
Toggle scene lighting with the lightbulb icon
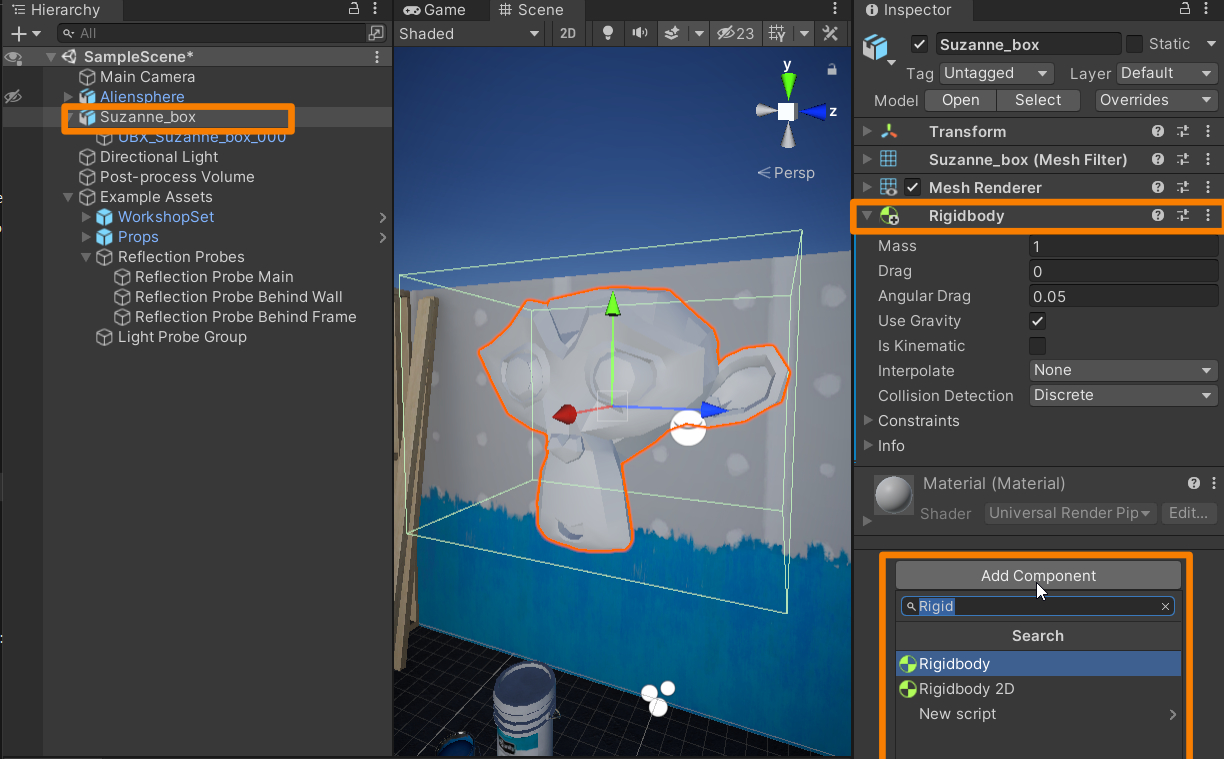coord(607,33)
